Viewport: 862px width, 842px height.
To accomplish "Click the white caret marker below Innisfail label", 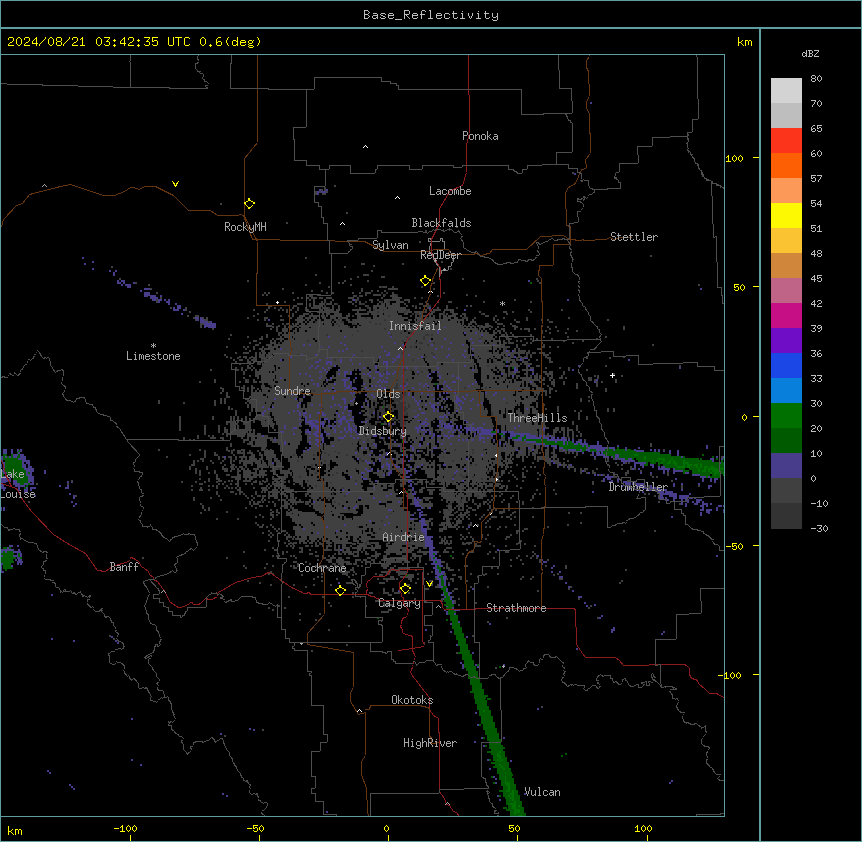I will click(400, 348).
